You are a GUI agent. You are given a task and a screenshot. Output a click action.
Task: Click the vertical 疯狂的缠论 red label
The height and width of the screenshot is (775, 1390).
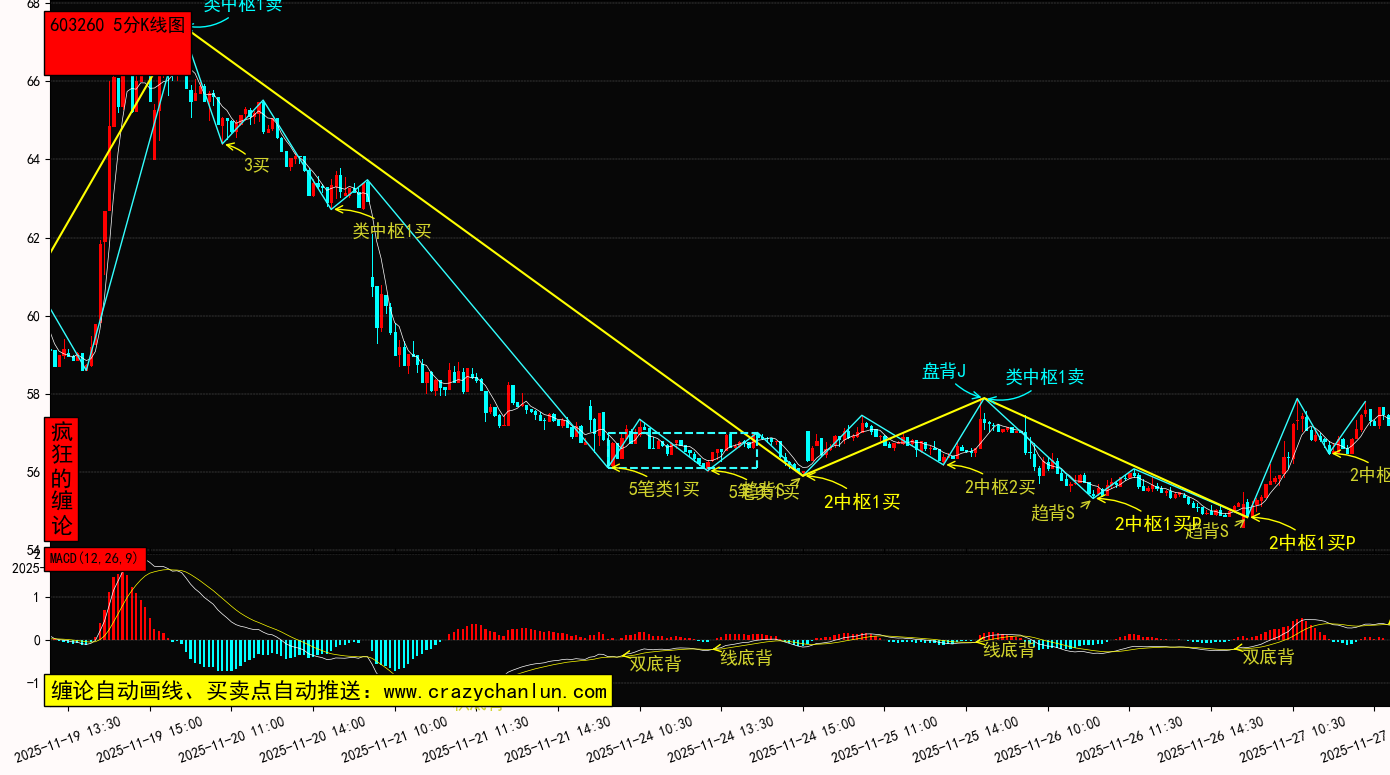tap(62, 479)
